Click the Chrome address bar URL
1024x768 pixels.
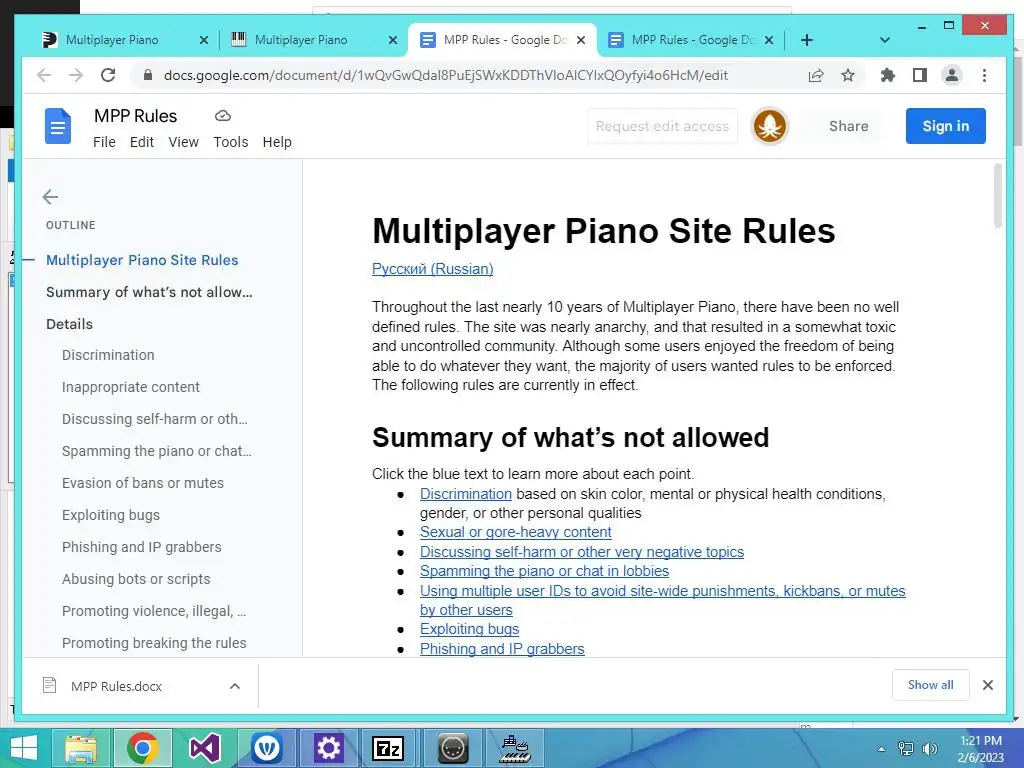click(445, 75)
